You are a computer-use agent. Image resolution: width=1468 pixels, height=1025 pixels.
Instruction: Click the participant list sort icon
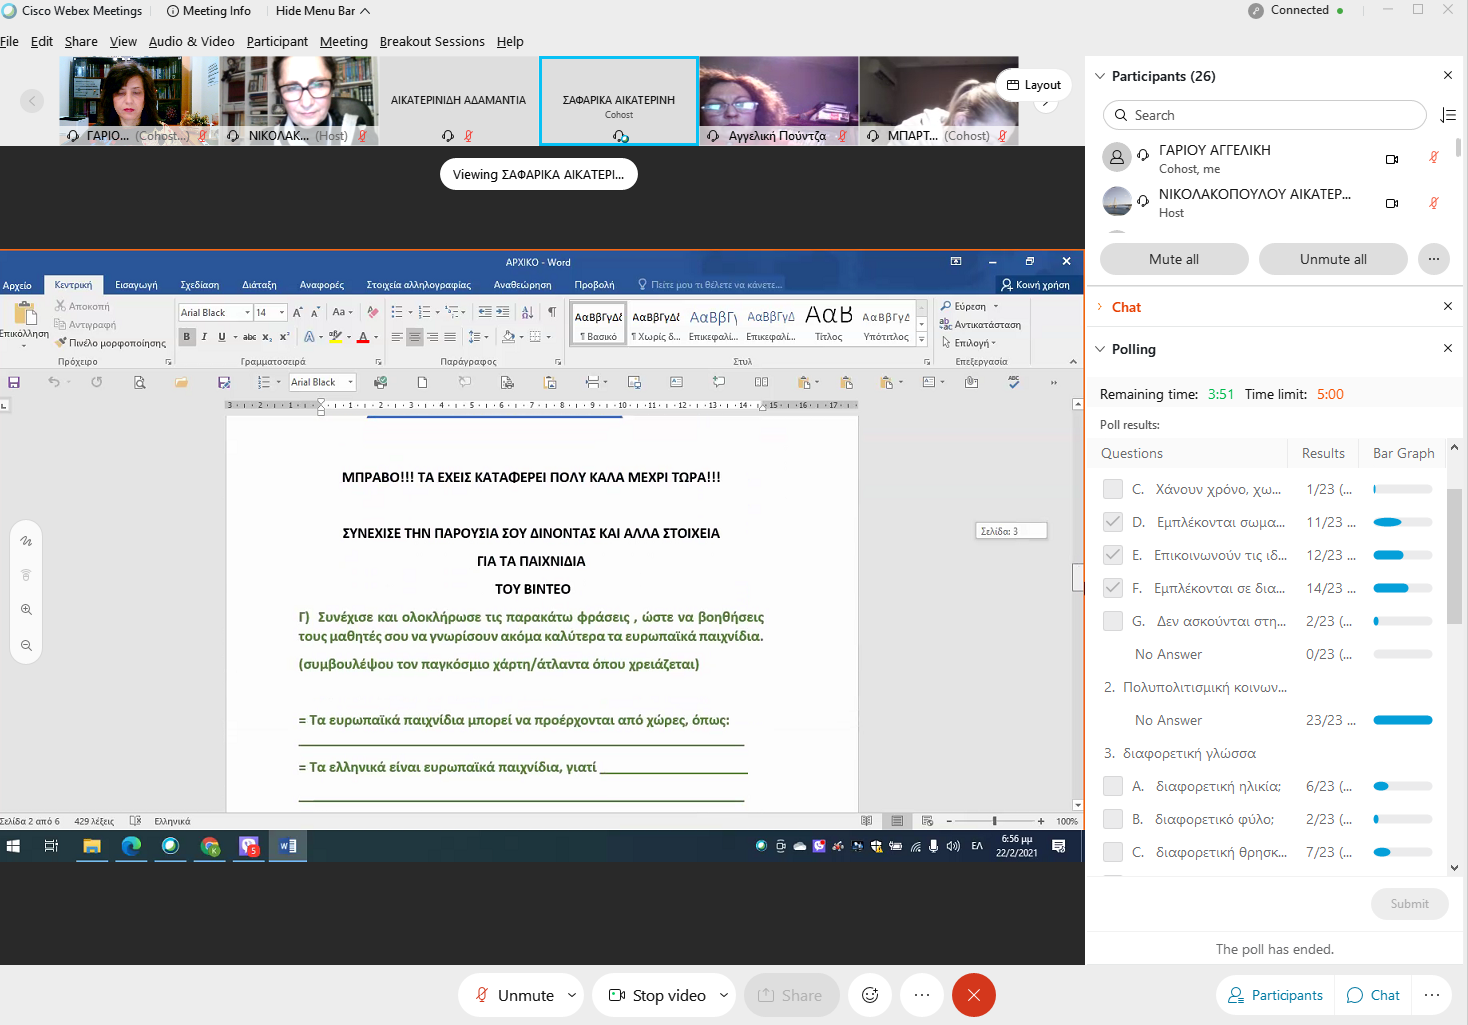[1447, 115]
